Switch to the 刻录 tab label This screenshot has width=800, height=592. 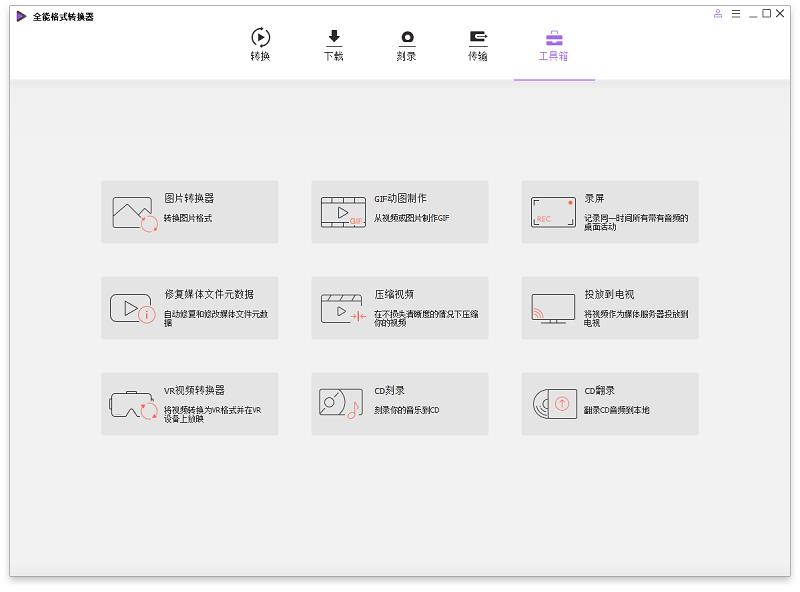[407, 56]
